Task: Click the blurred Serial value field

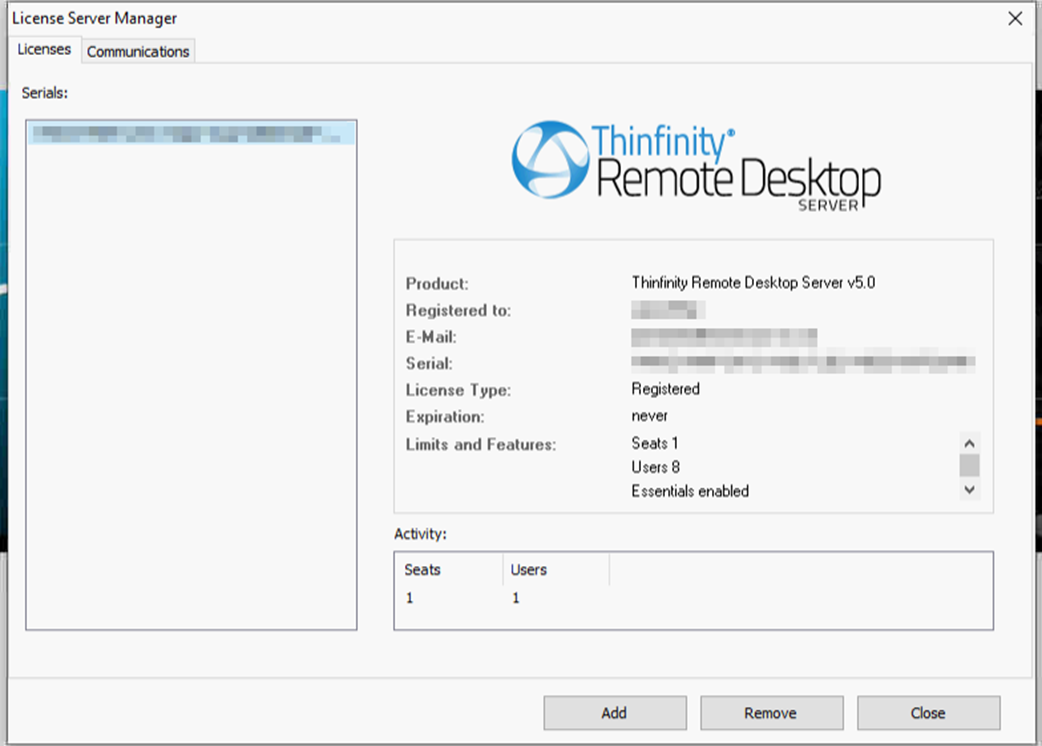Action: coord(803,361)
